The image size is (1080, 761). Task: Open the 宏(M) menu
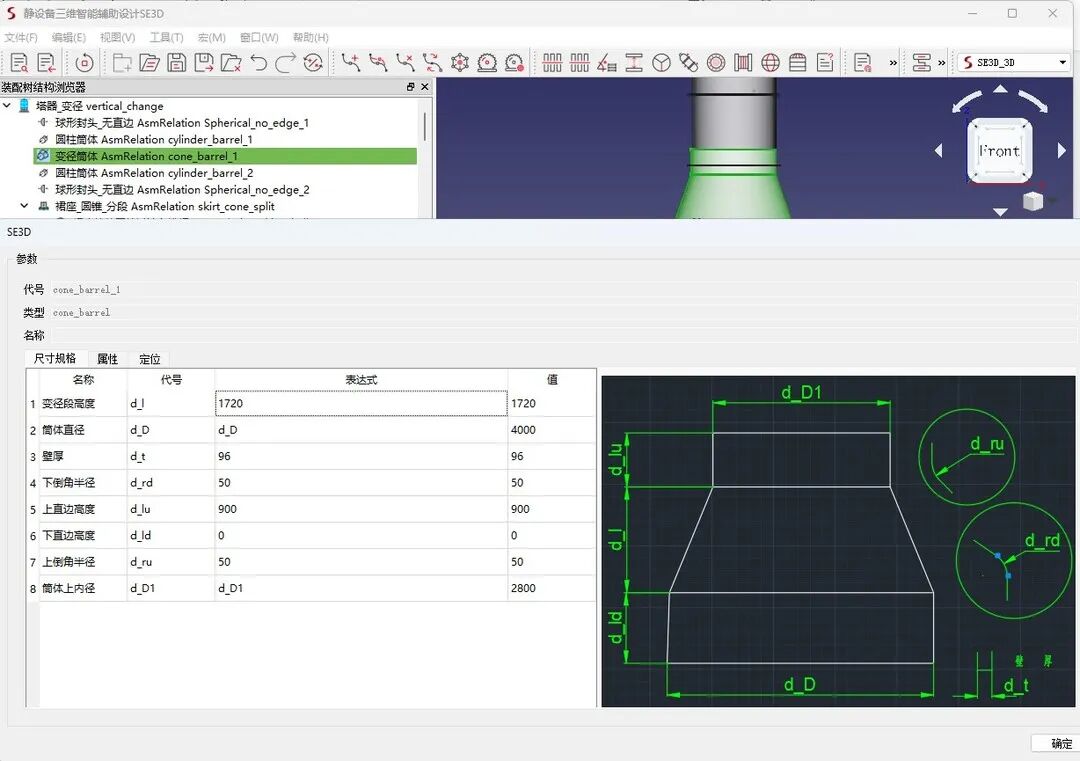click(x=211, y=37)
